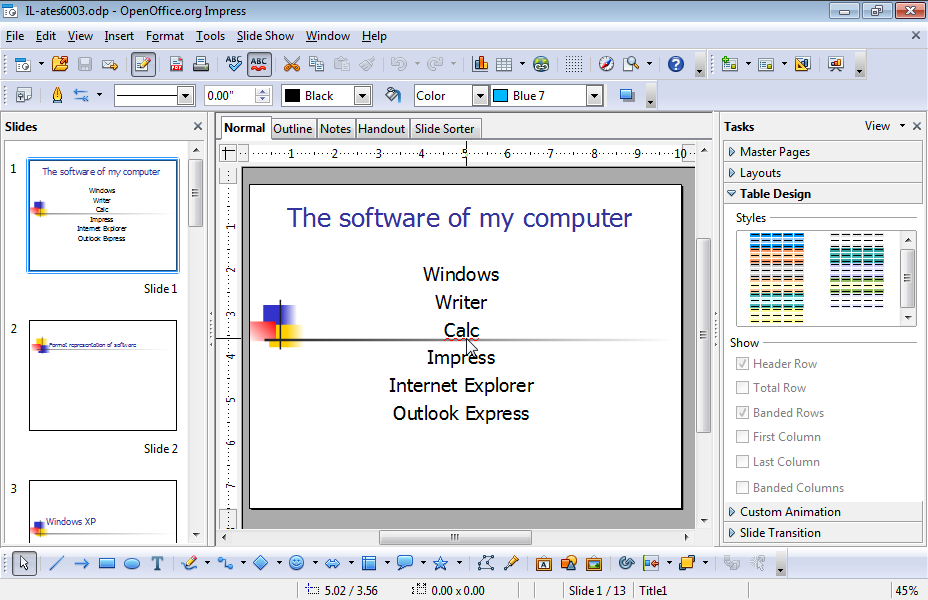Click the Area fill paint bucket icon
Image resolution: width=928 pixels, height=600 pixels.
(392, 95)
